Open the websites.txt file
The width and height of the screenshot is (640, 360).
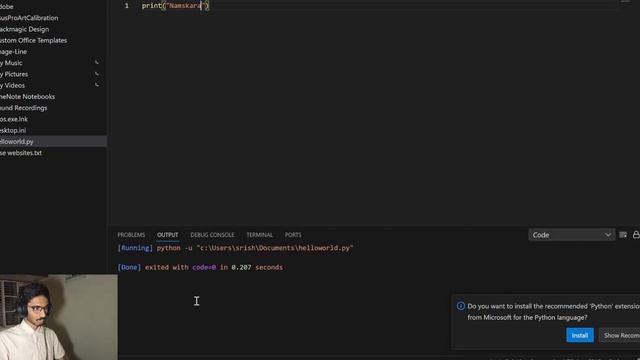point(53,153)
